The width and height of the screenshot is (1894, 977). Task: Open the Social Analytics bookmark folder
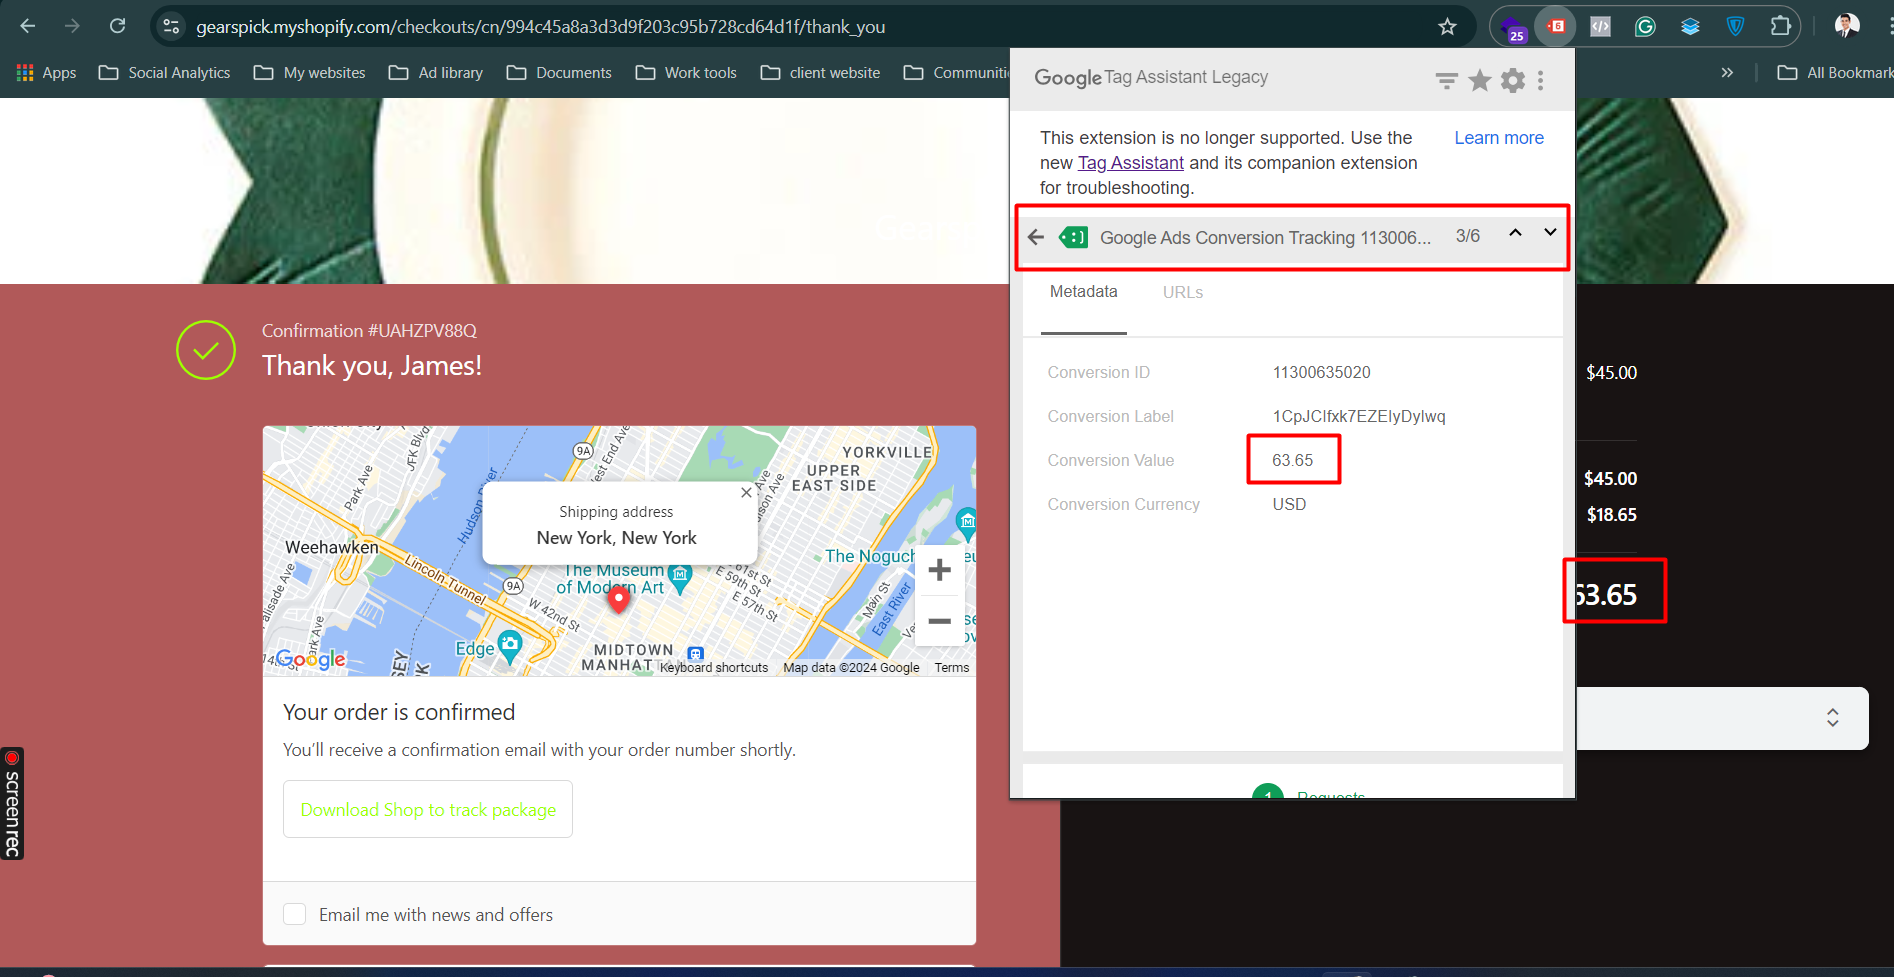tap(164, 73)
